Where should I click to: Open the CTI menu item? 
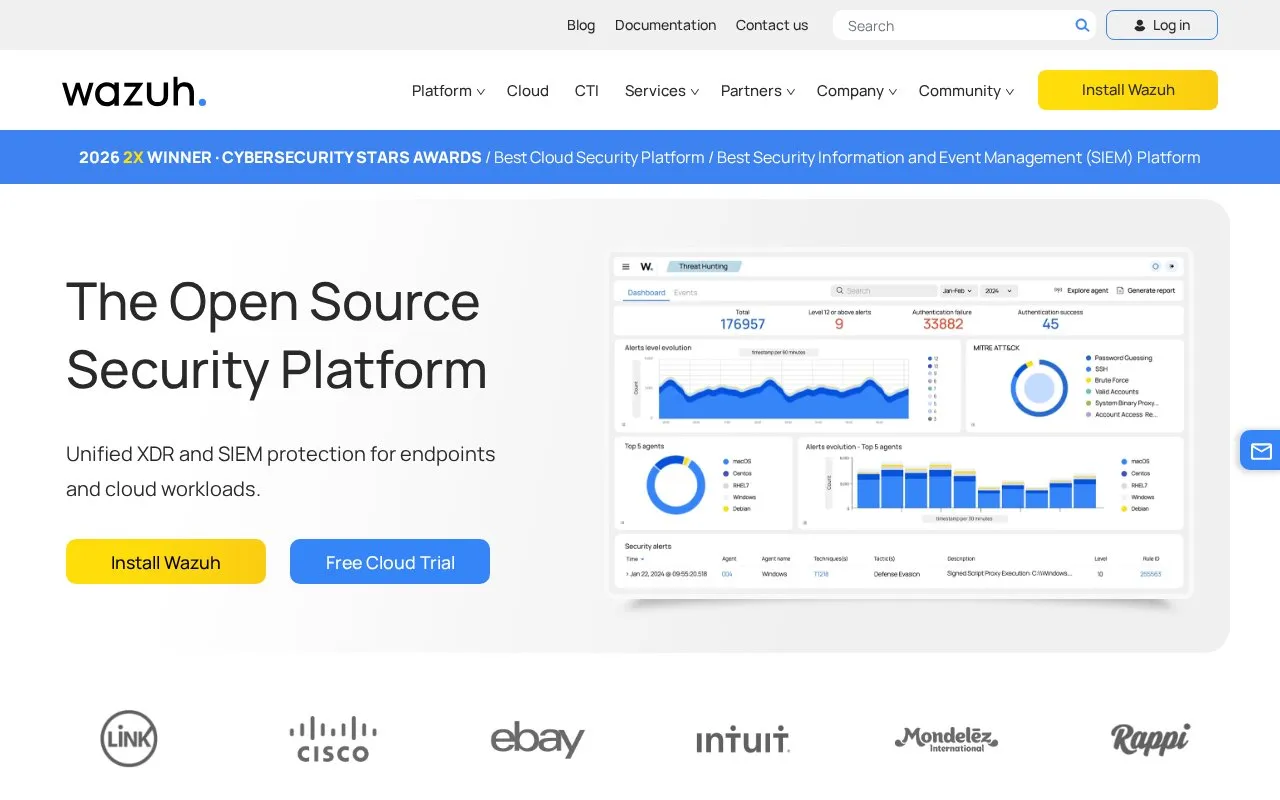pos(587,91)
